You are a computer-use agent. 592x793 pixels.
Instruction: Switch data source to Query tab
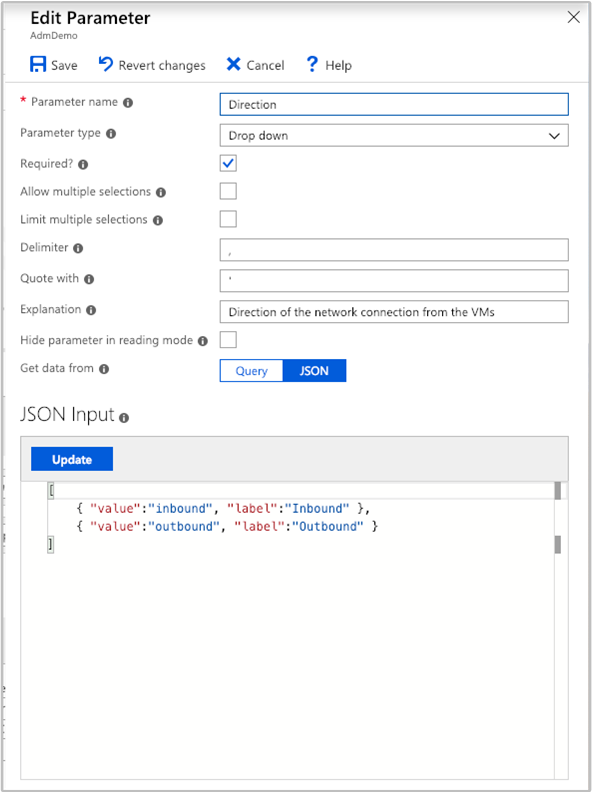251,371
